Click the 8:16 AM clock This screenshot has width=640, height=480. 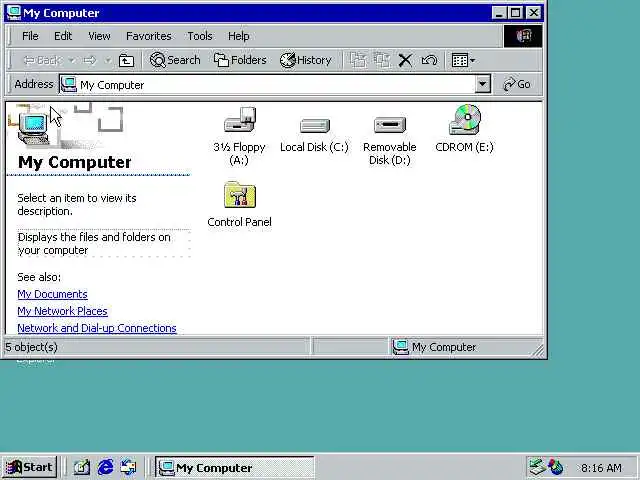point(601,468)
